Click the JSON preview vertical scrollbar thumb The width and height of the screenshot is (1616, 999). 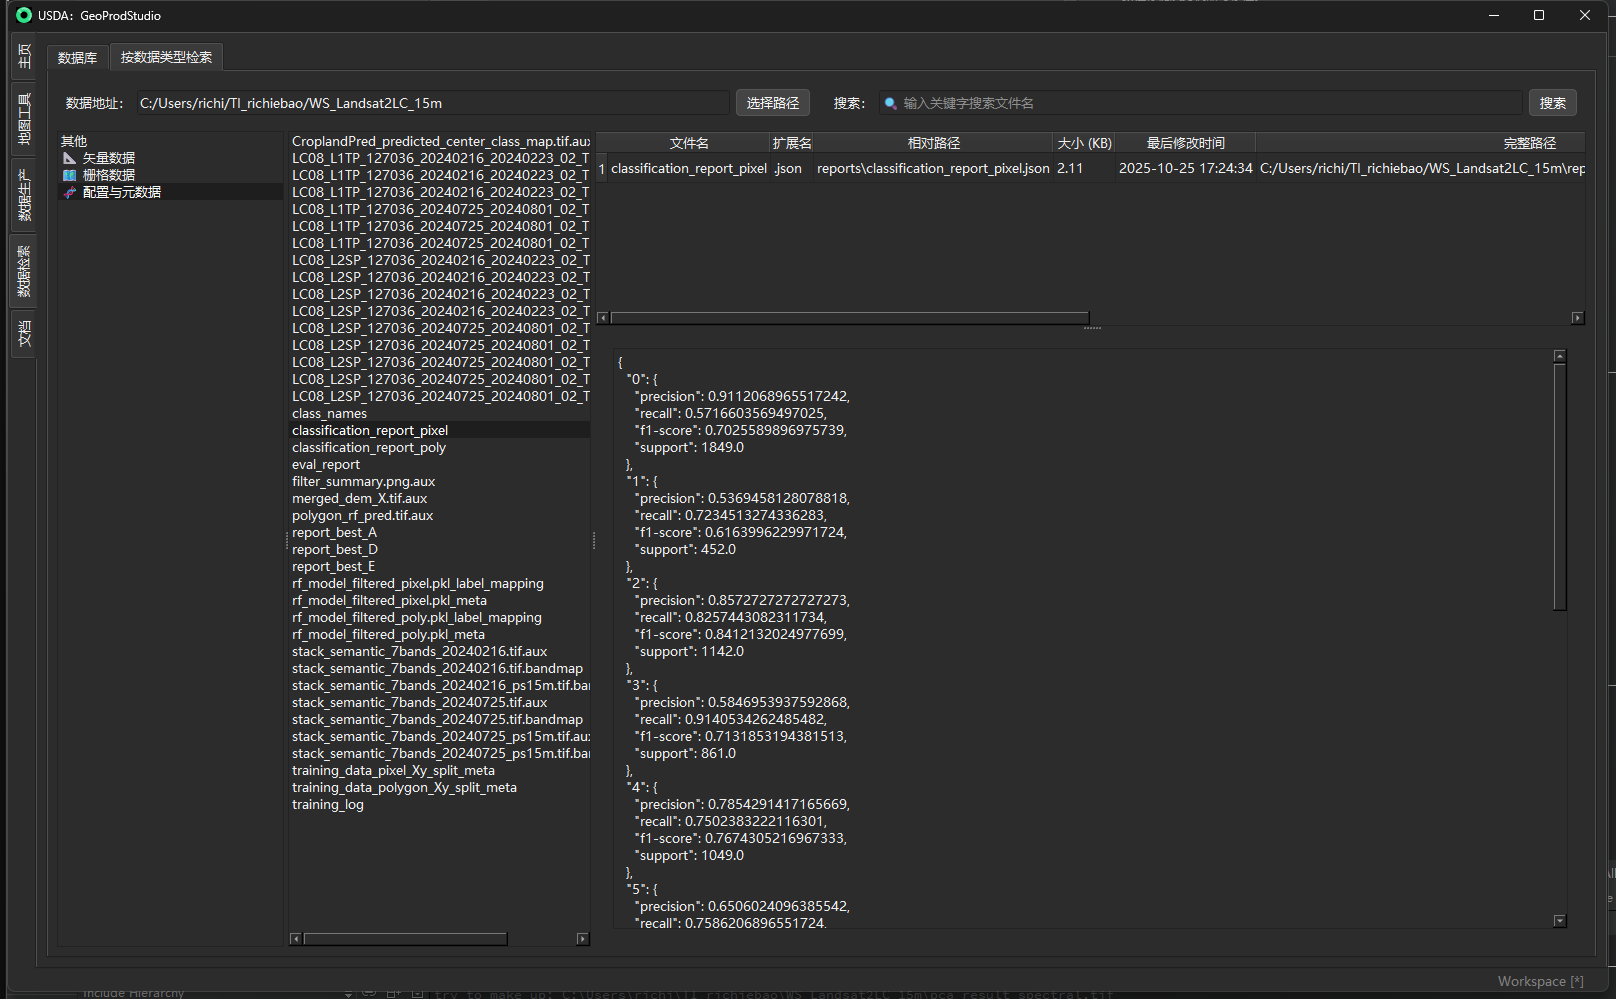(1559, 486)
